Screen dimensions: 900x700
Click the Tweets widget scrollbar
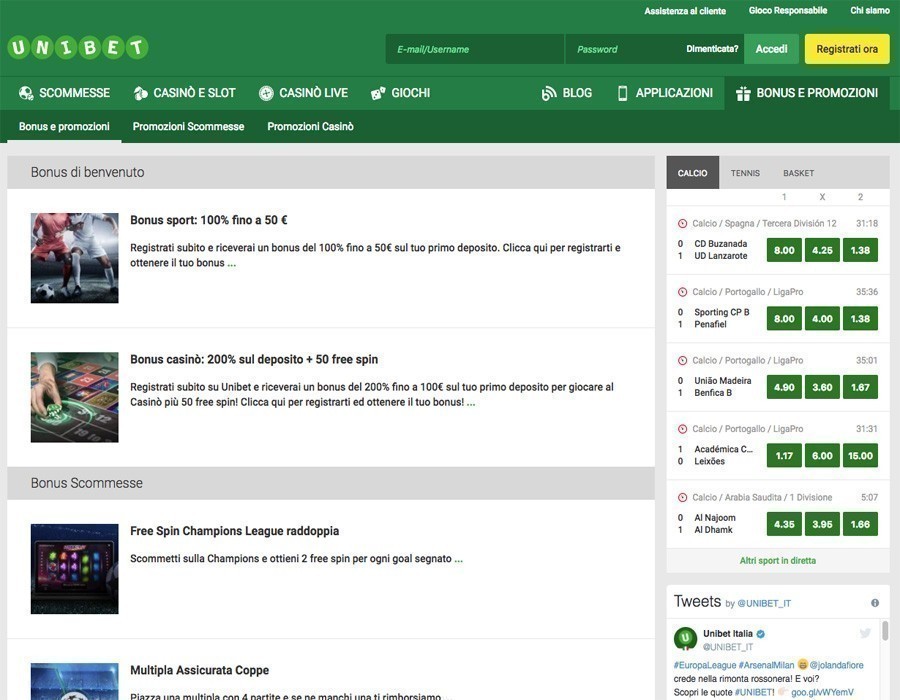885,631
